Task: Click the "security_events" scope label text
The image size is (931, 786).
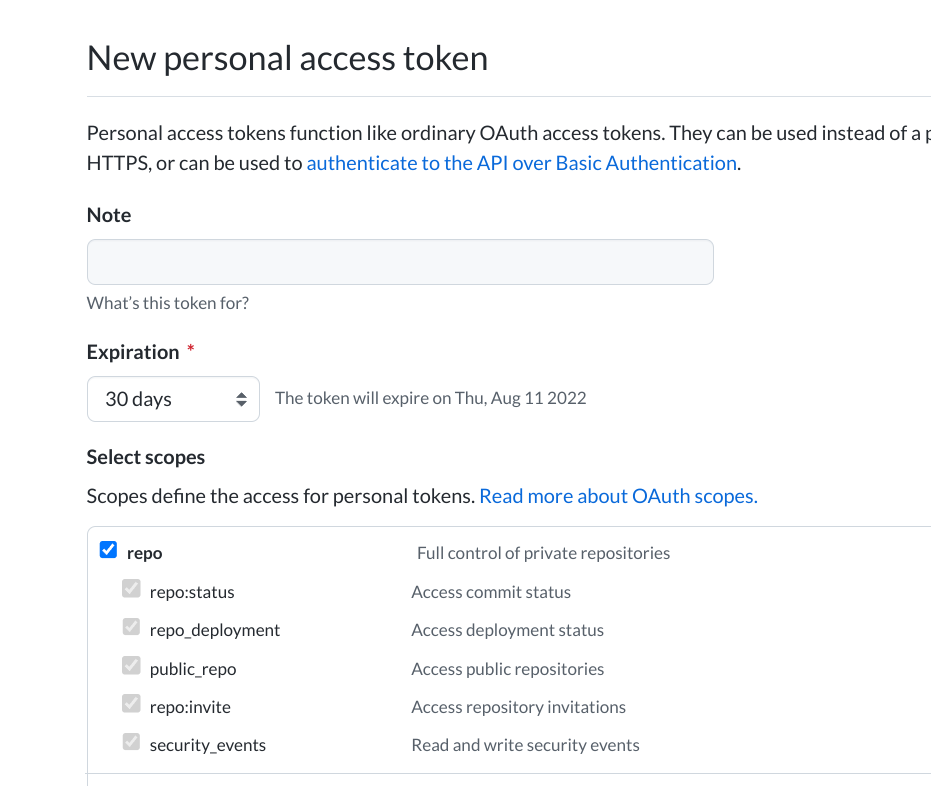Action: pos(208,745)
